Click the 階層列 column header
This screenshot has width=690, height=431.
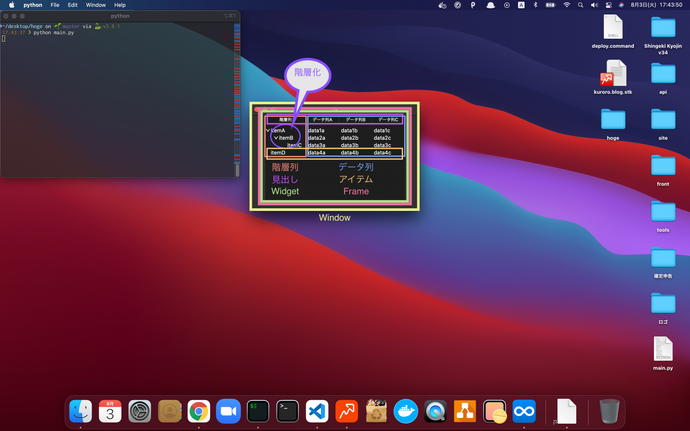coord(286,120)
